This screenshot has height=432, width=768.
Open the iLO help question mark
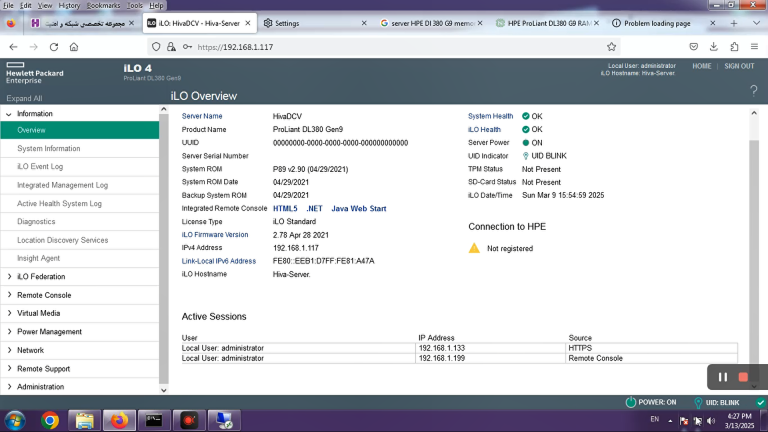click(x=754, y=91)
